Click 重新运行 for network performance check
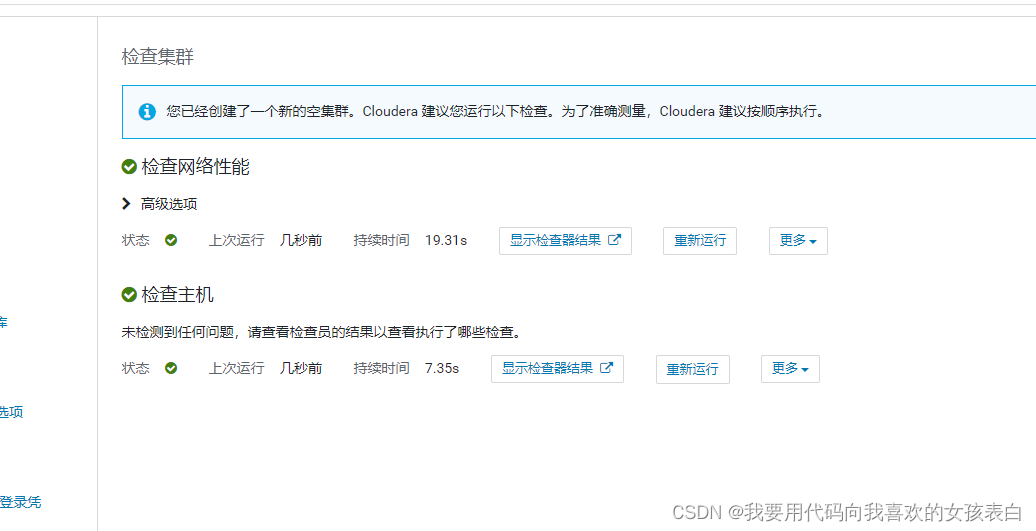The image size is (1036, 531). pos(700,240)
